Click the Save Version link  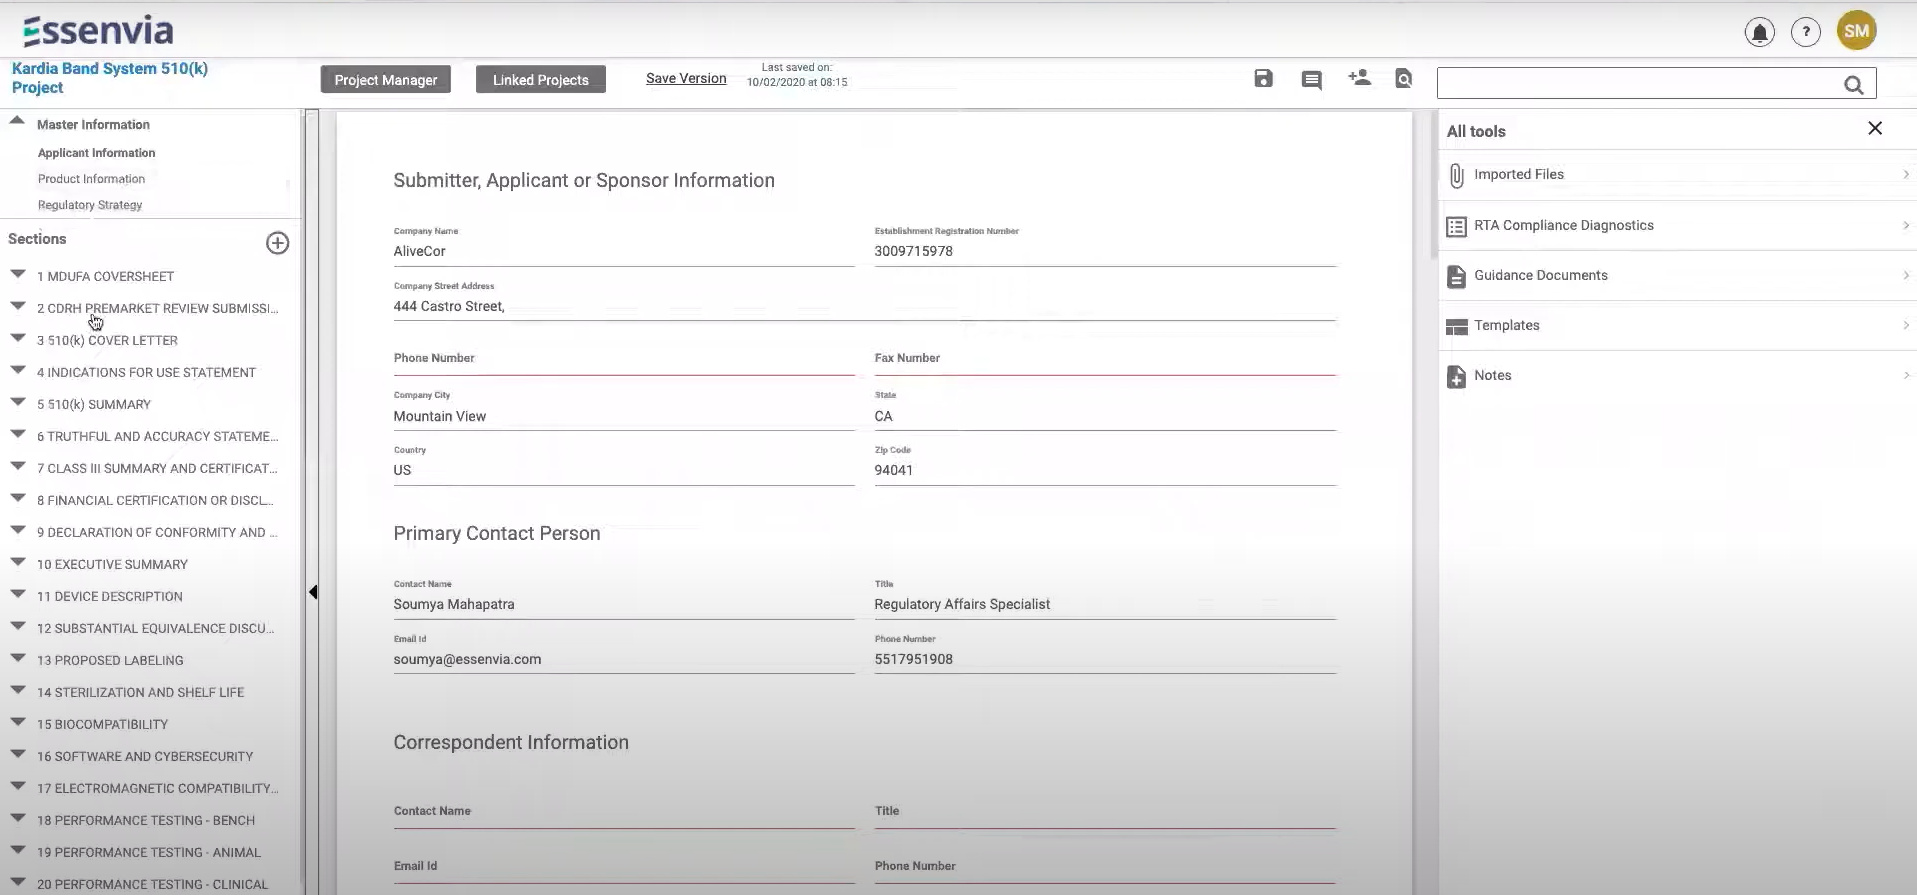686,79
